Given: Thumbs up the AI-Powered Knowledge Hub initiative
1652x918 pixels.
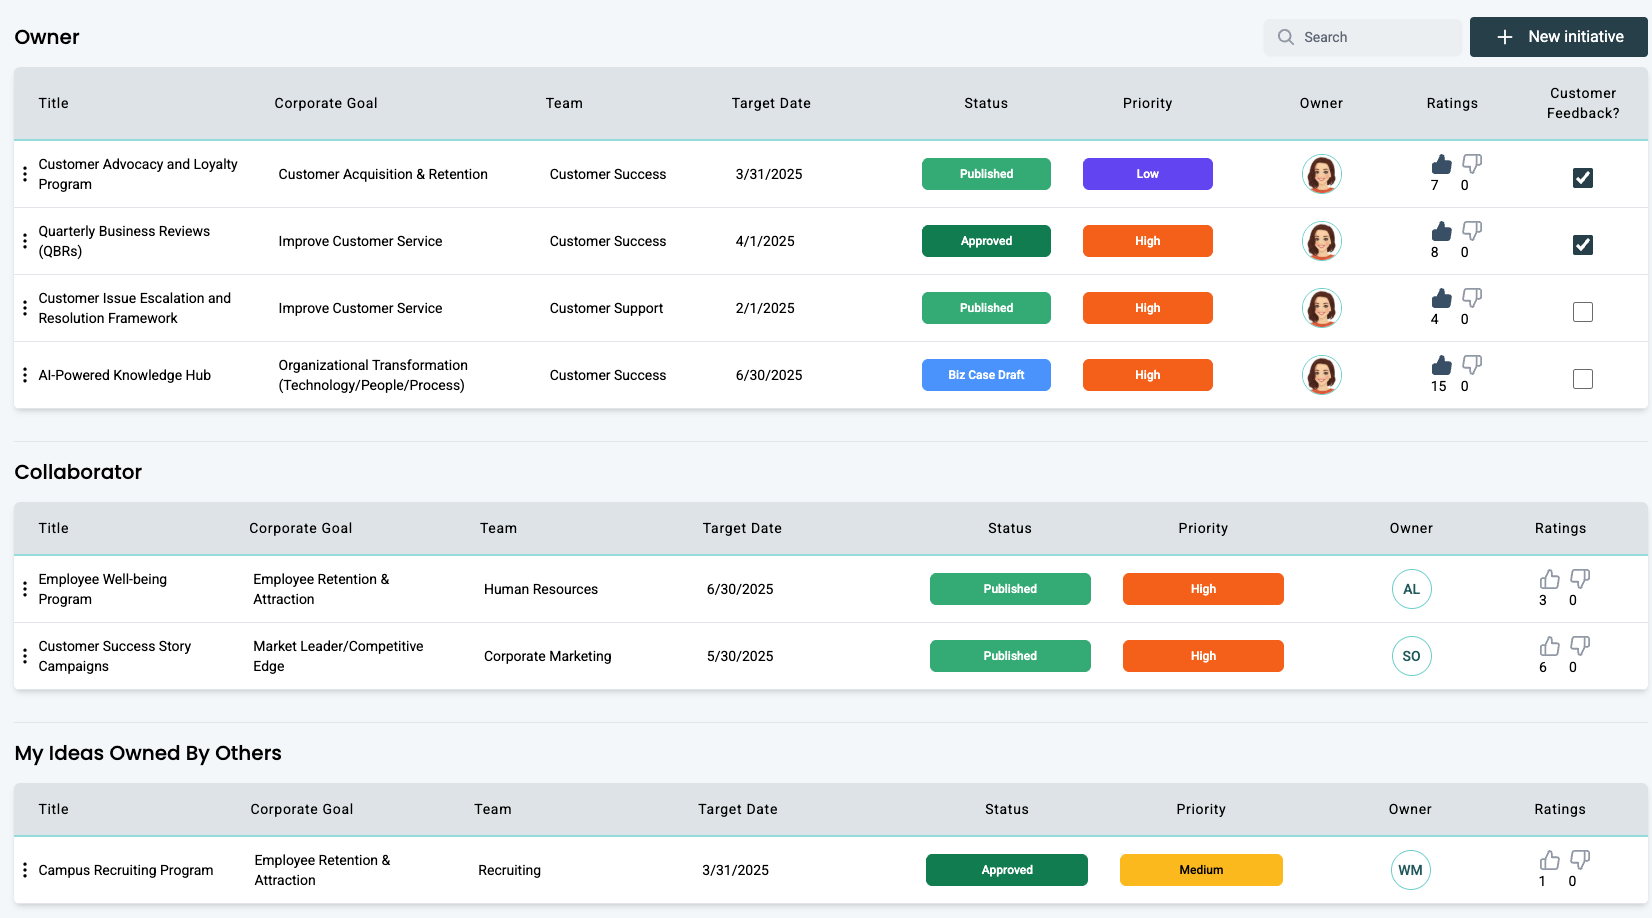Looking at the screenshot, I should 1441,365.
